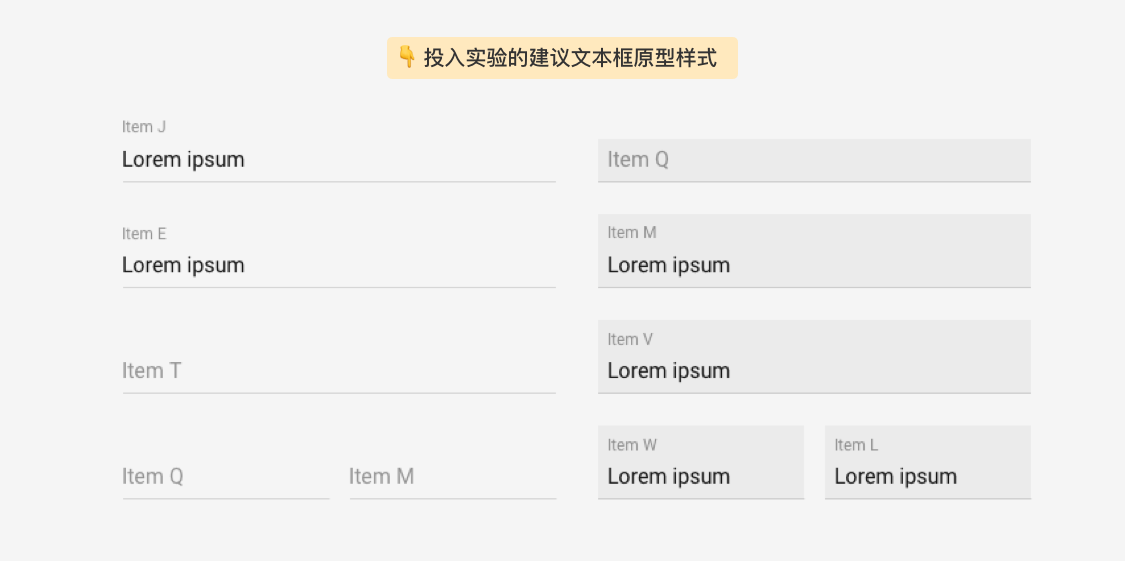Click 'Lorem ipsum' in the Item L field
This screenshot has width=1125, height=561.
895,477
